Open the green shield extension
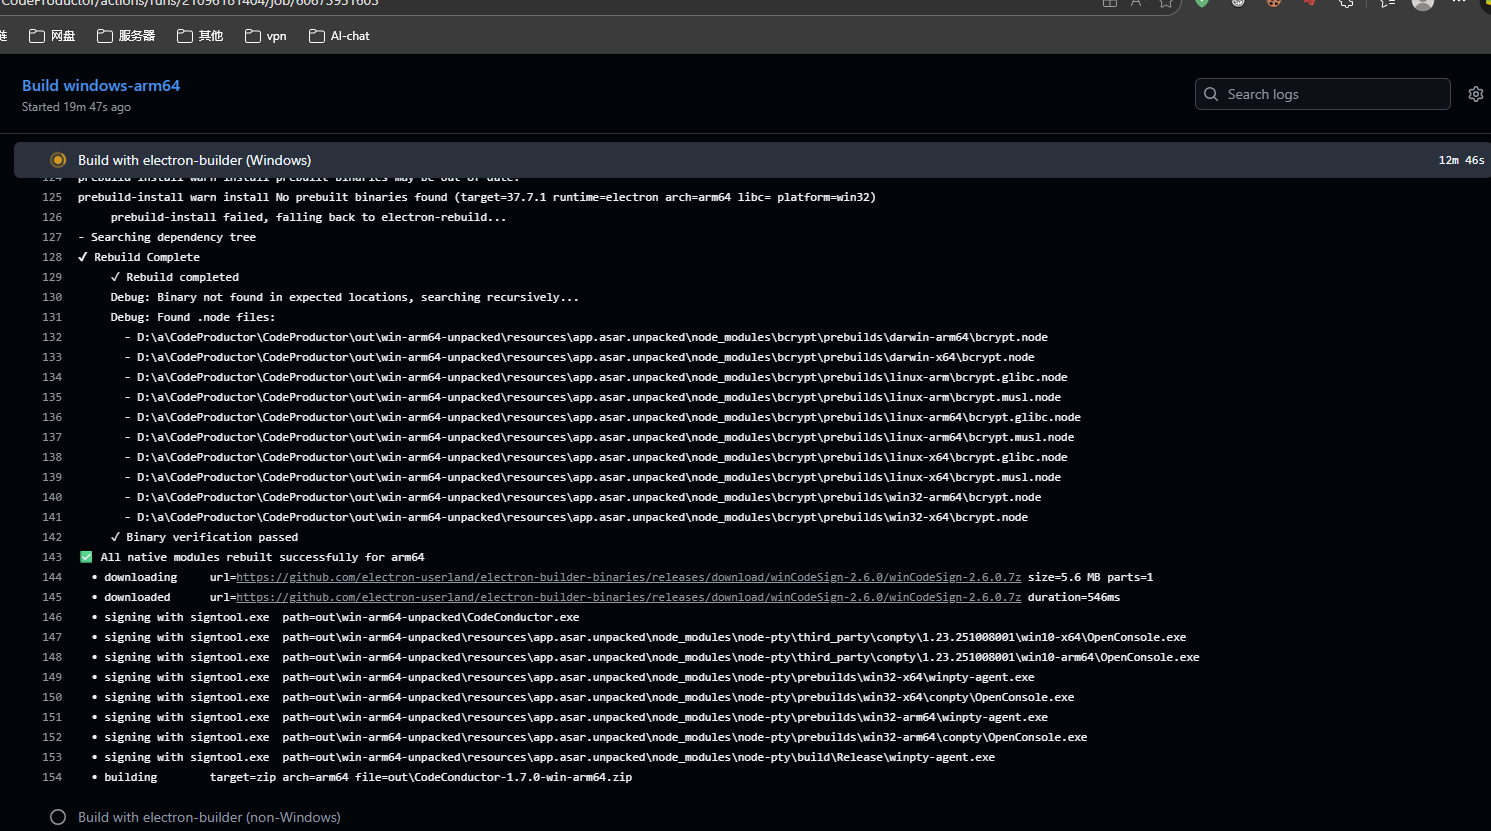This screenshot has width=1491, height=831. (1202, 4)
